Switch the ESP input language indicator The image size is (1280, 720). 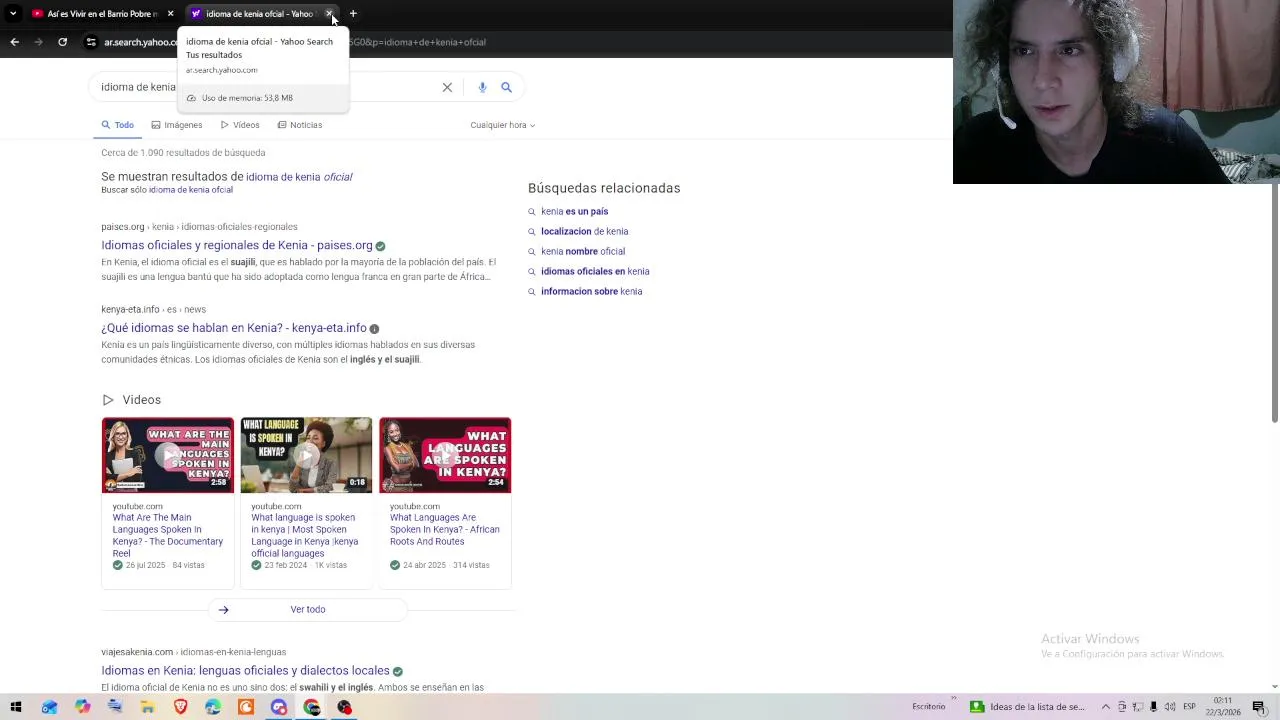pos(1189,707)
